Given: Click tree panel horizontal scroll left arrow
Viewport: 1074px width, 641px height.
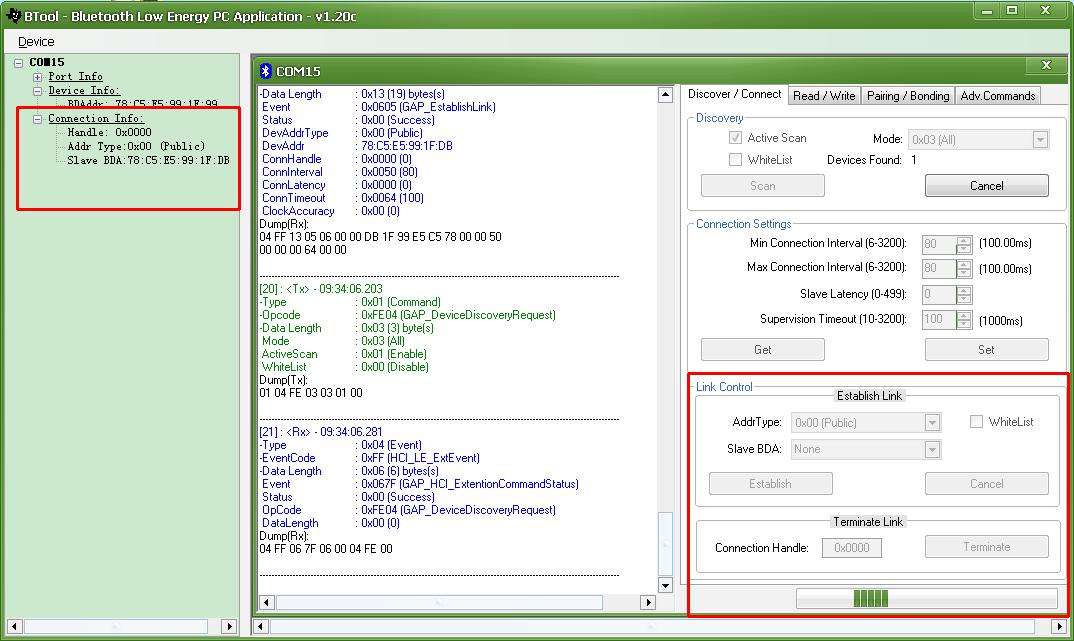Looking at the screenshot, I should 14,626.
